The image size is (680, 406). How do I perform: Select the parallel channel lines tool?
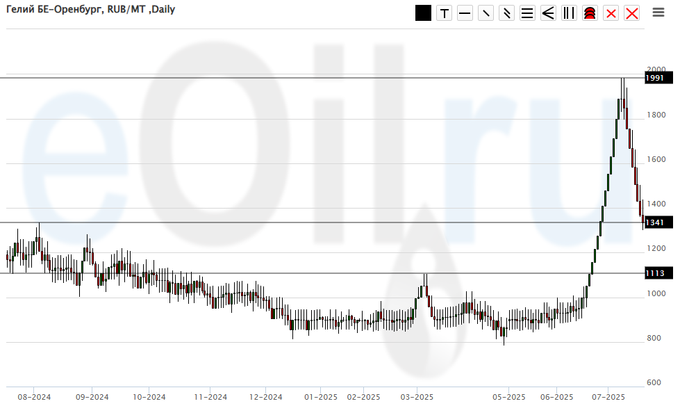507,13
